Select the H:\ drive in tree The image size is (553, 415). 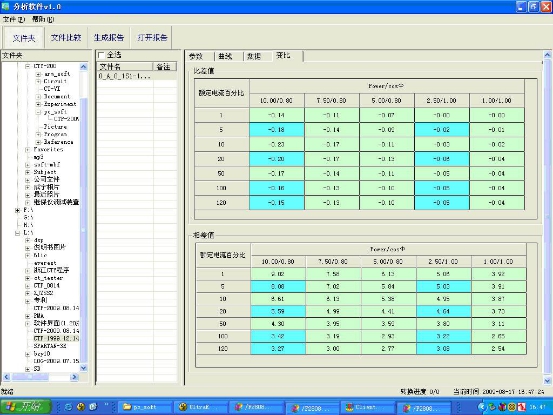[x=28, y=225]
